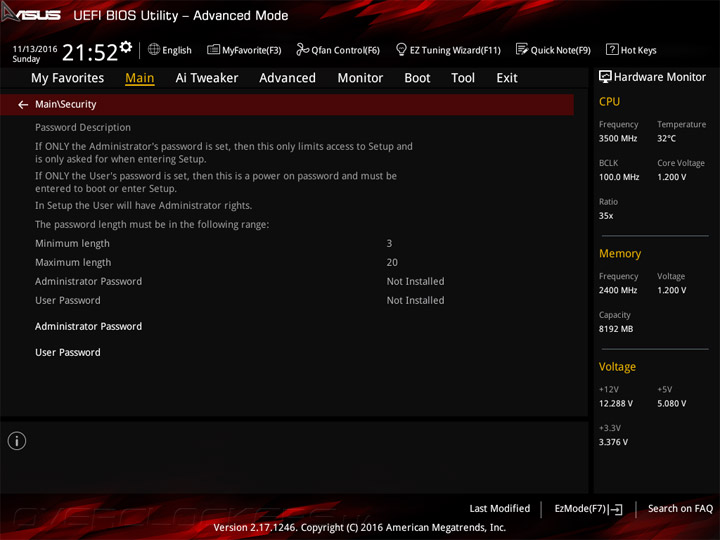Screen dimensions: 720x540
Task: Select the Main tab
Action: pyautogui.click(x=140, y=78)
